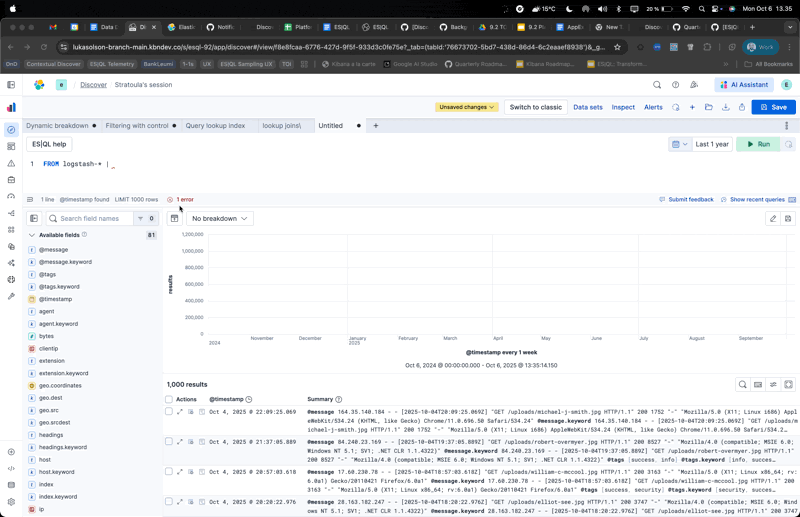
Task: Click Switch to classic button
Action: coord(536,107)
